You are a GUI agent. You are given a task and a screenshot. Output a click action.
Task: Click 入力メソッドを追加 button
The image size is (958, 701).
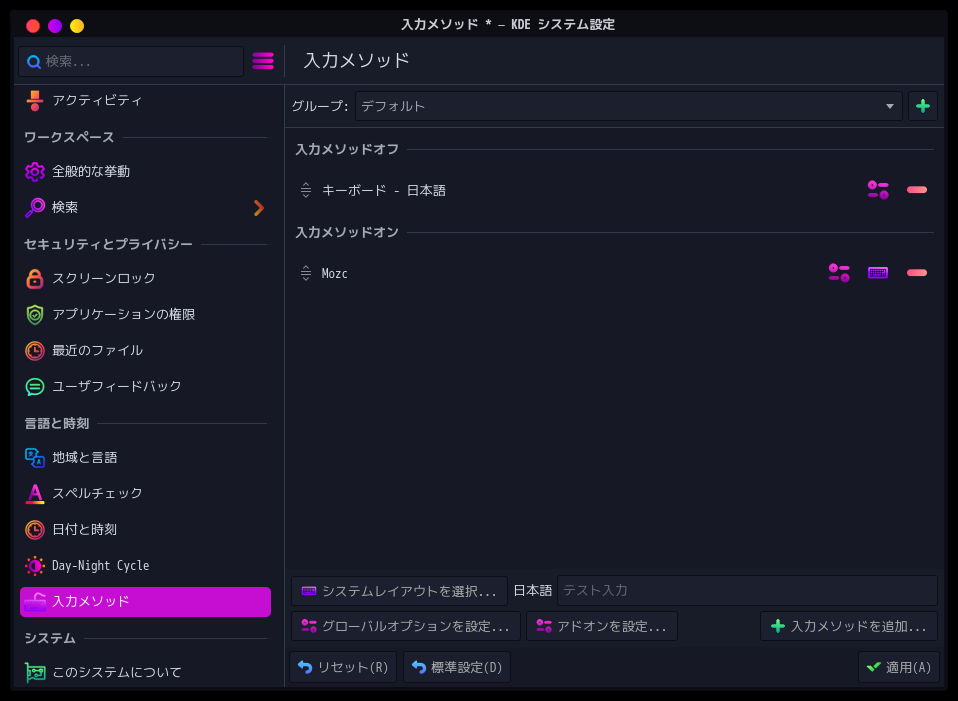click(849, 626)
